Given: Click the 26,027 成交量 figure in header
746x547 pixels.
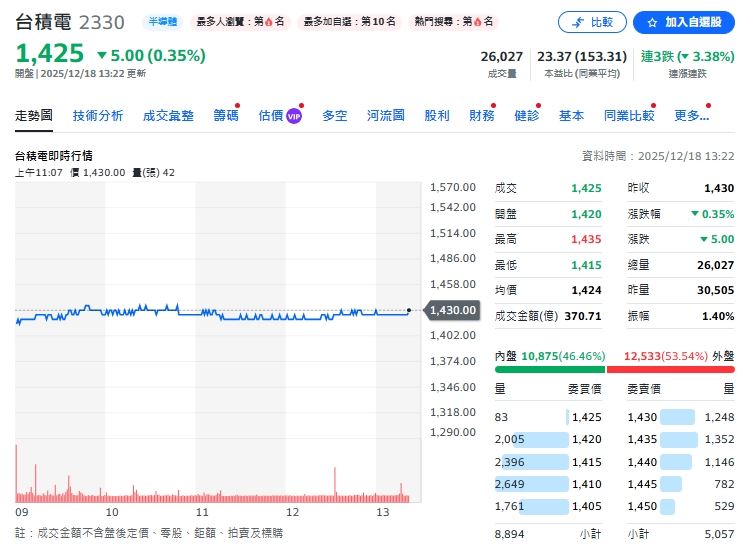Looking at the screenshot, I should (x=501, y=57).
